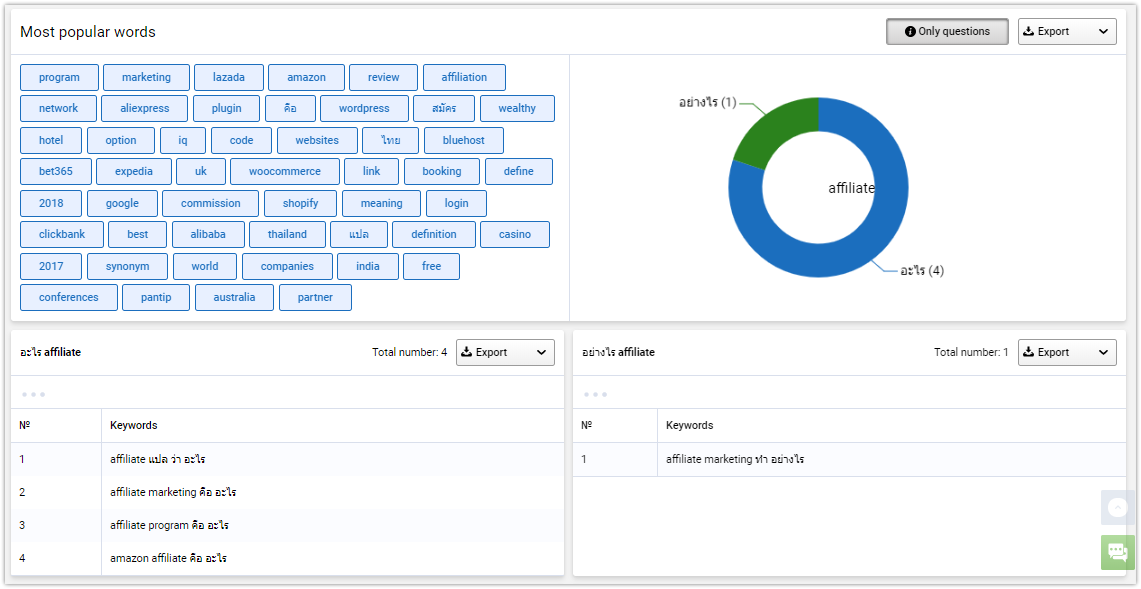Open Export dropdown for อะไร affiliate table
1141x589 pixels.
[505, 352]
